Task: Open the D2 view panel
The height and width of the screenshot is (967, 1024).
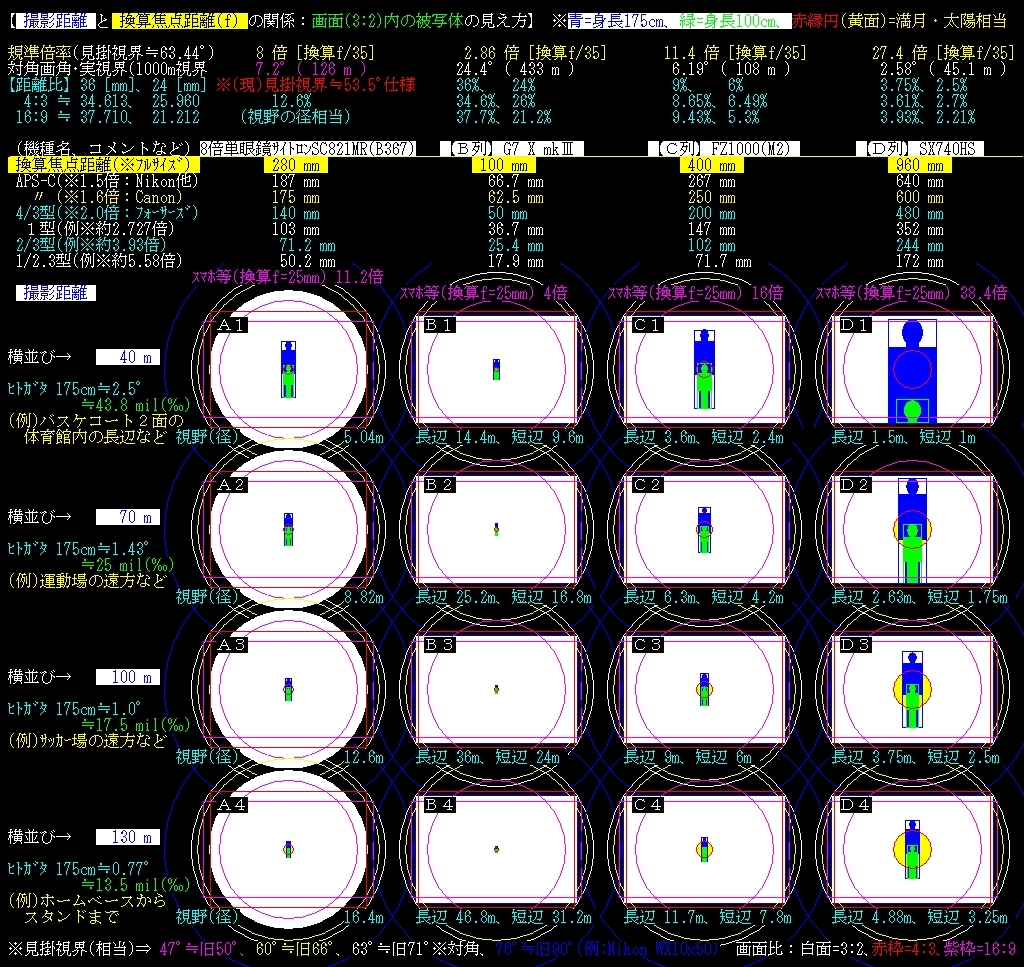Action: coord(912,529)
